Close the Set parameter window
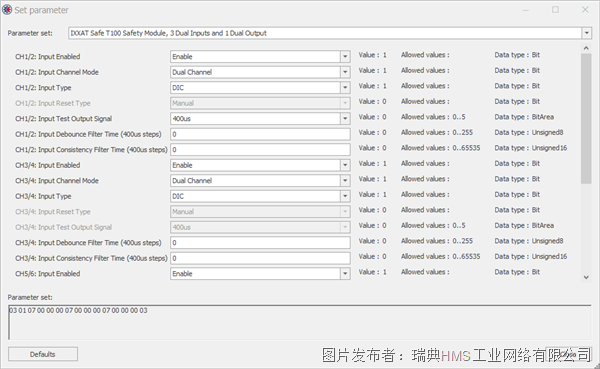600x369 pixels. point(585,10)
